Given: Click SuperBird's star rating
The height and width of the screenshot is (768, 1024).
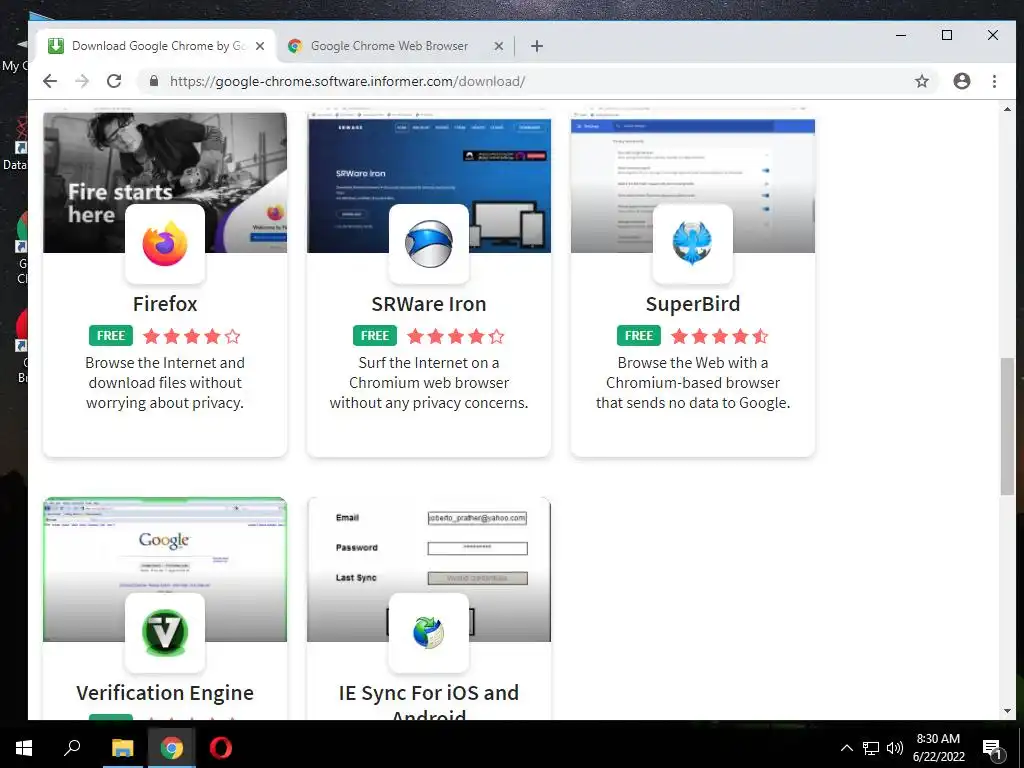Looking at the screenshot, I should [x=720, y=336].
